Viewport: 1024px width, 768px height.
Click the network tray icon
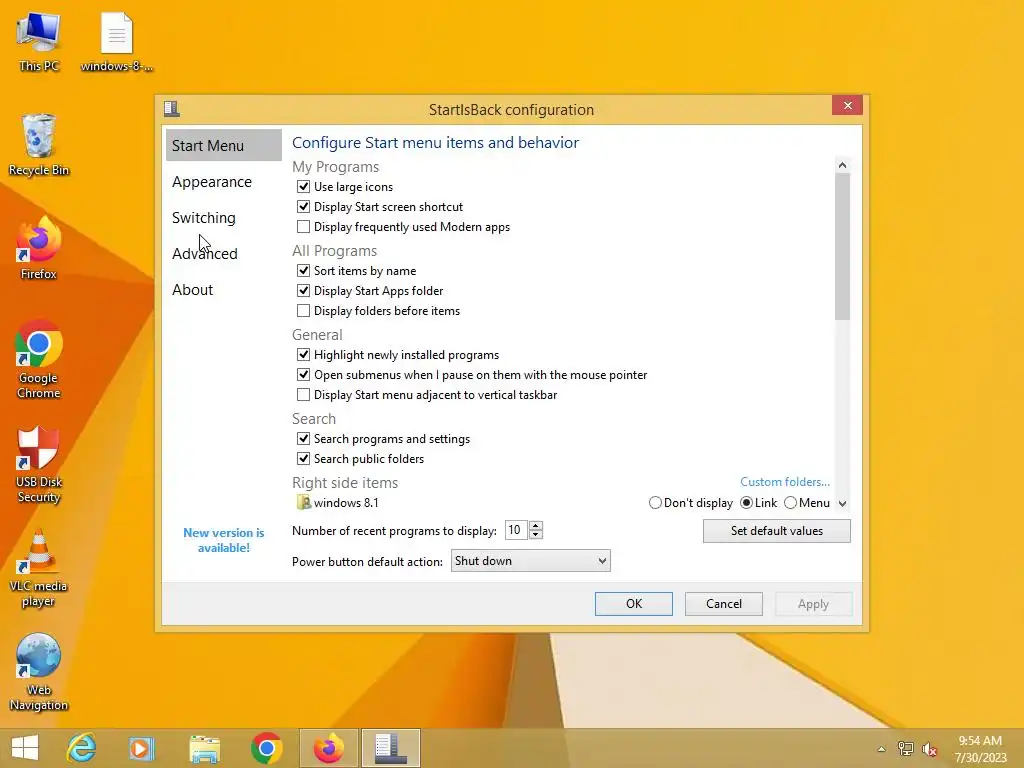905,748
